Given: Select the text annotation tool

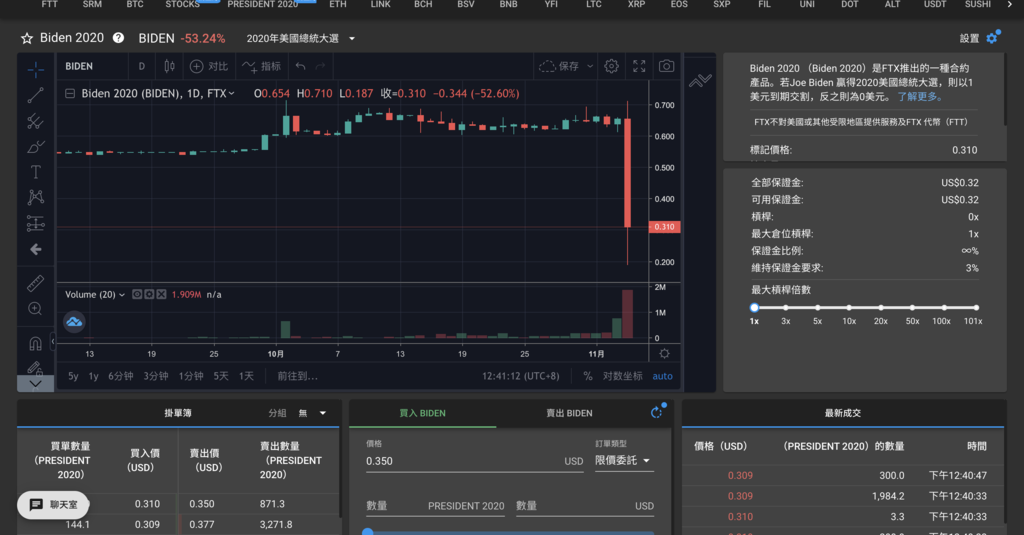Looking at the screenshot, I should [x=35, y=172].
